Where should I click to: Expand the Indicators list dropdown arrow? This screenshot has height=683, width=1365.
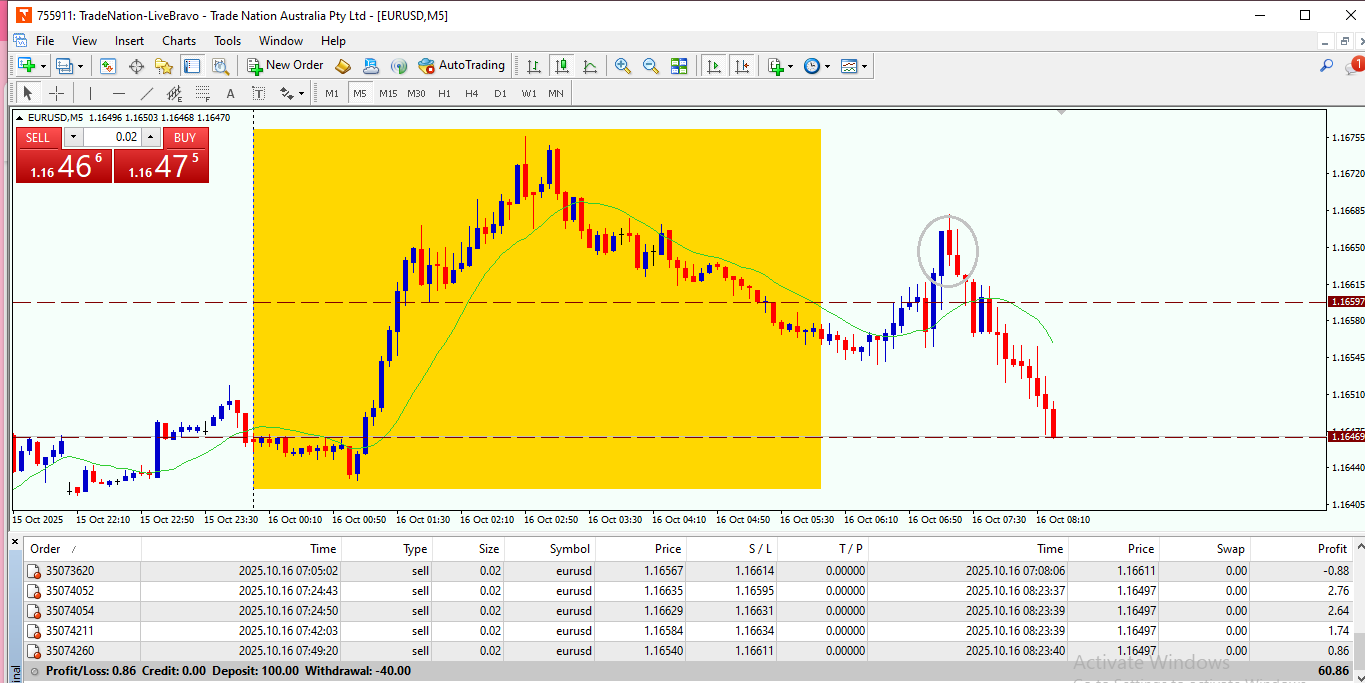coord(790,66)
